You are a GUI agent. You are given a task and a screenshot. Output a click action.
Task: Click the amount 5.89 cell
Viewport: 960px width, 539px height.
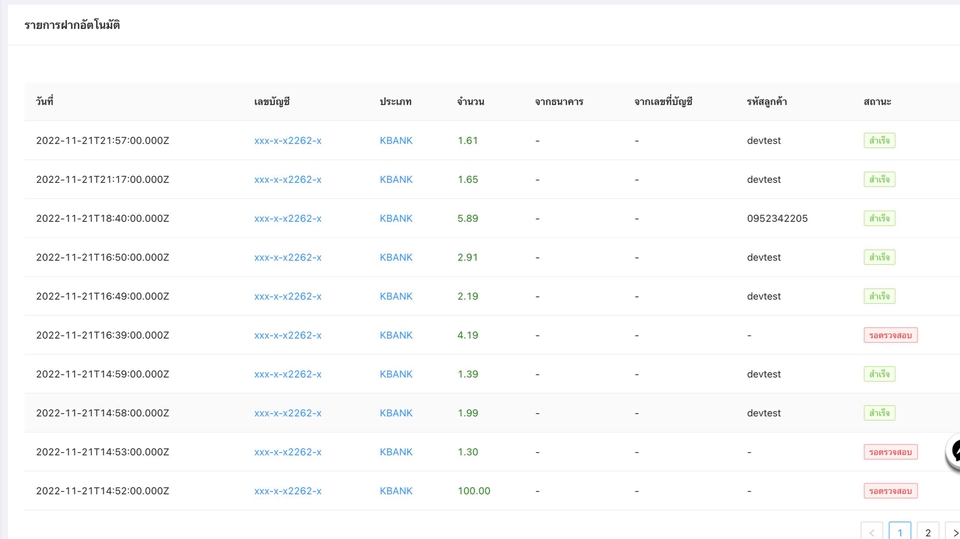pos(468,218)
